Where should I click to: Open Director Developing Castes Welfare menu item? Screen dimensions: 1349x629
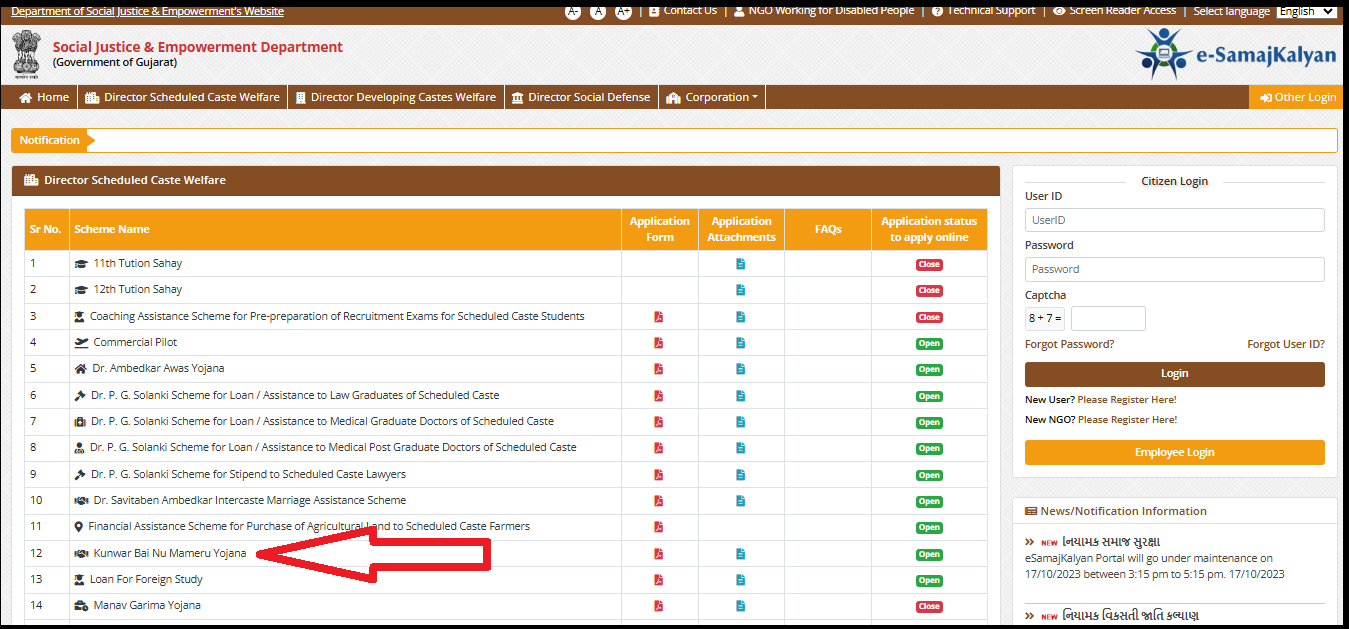pos(396,97)
